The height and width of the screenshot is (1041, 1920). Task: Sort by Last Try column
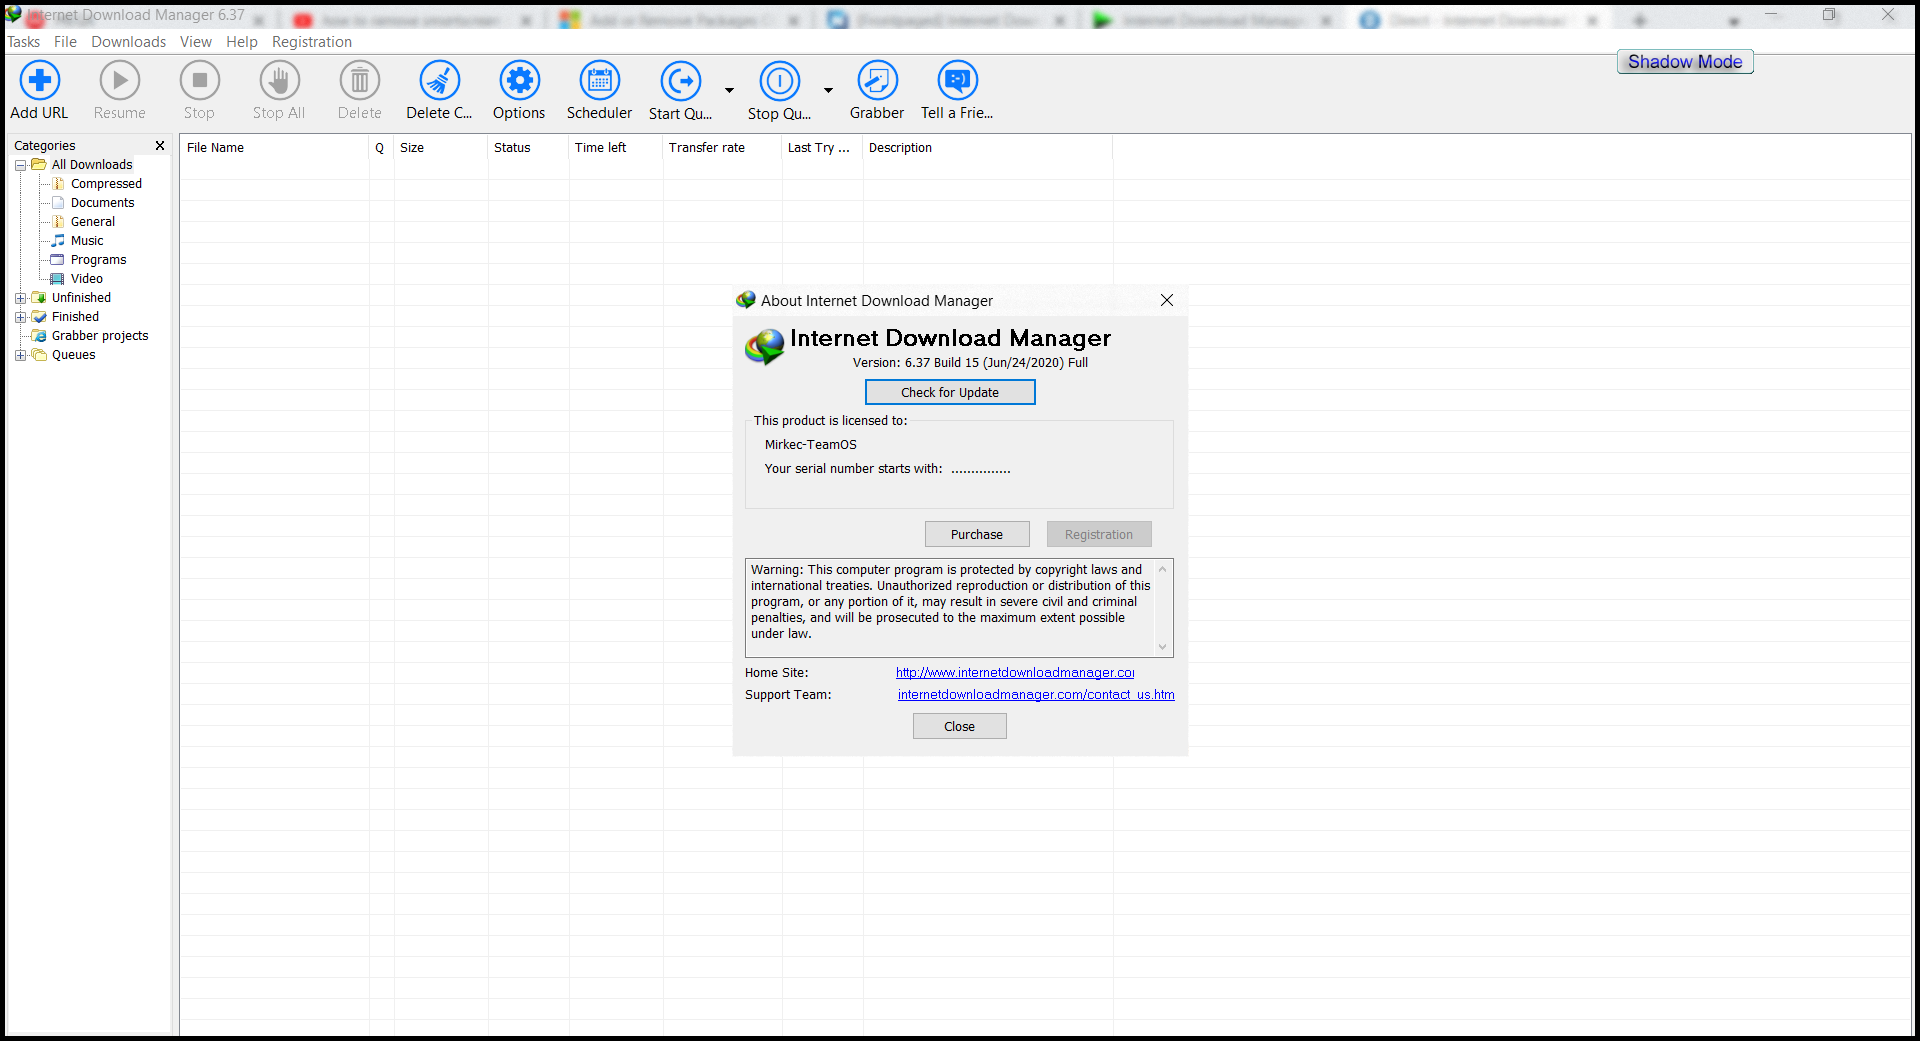(822, 148)
